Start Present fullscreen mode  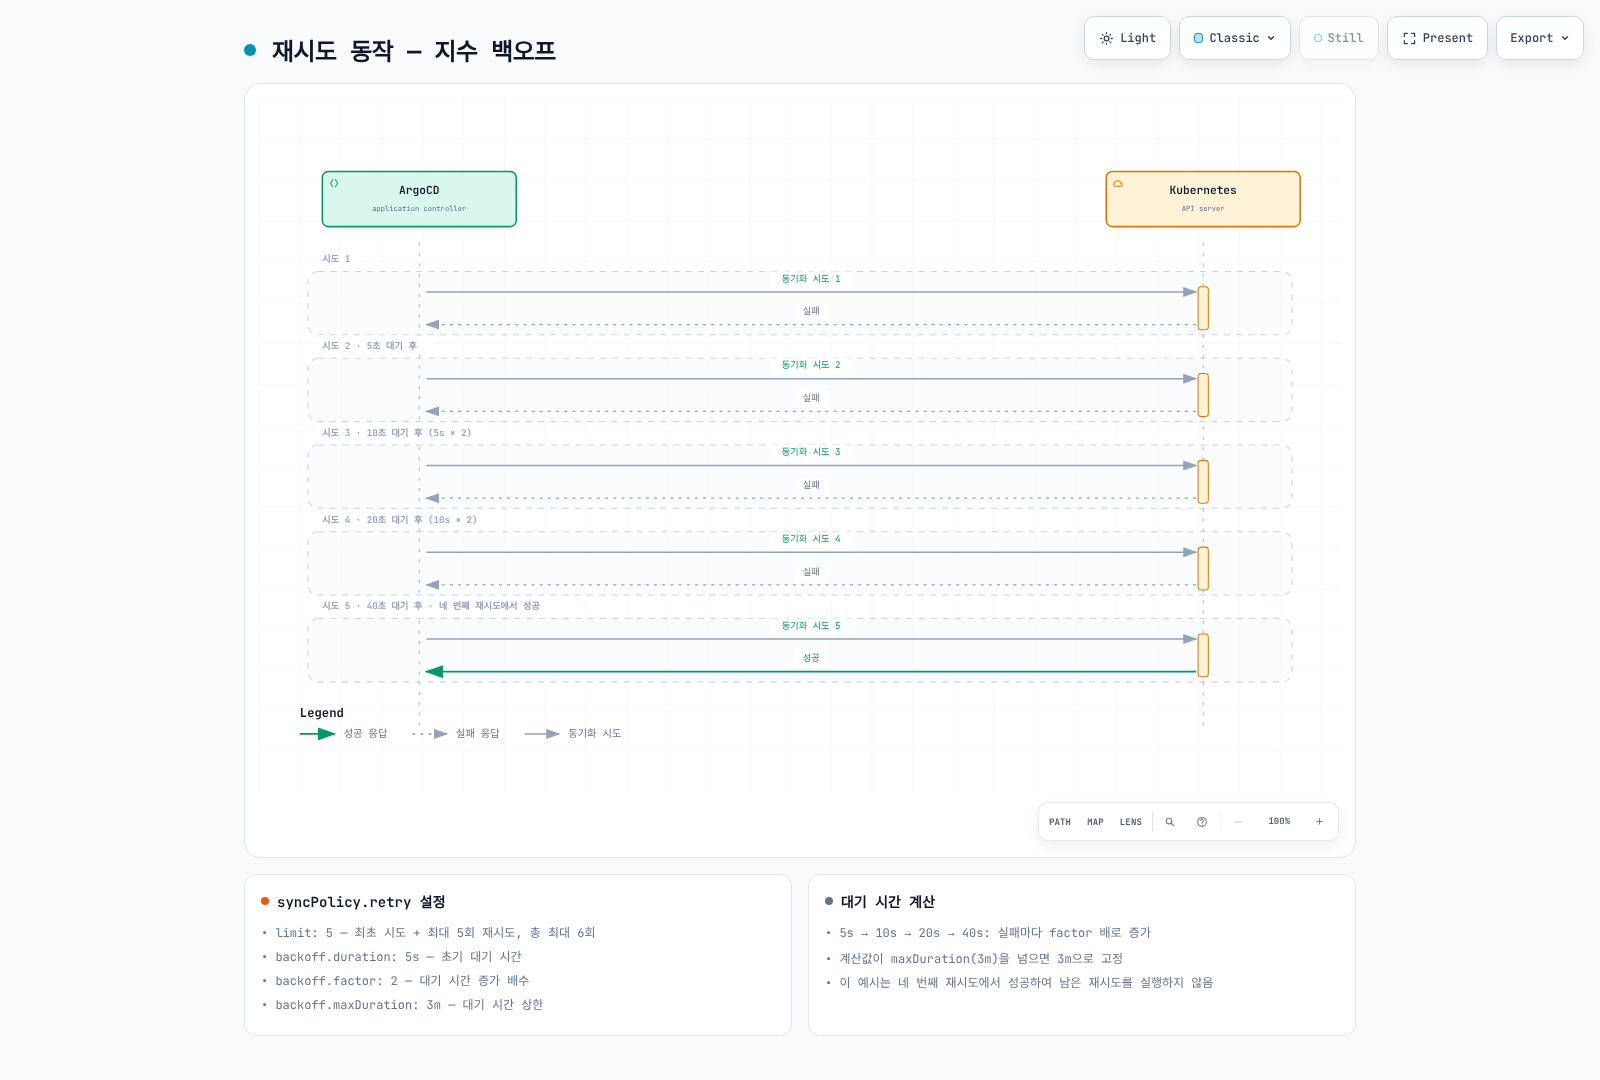point(1437,38)
